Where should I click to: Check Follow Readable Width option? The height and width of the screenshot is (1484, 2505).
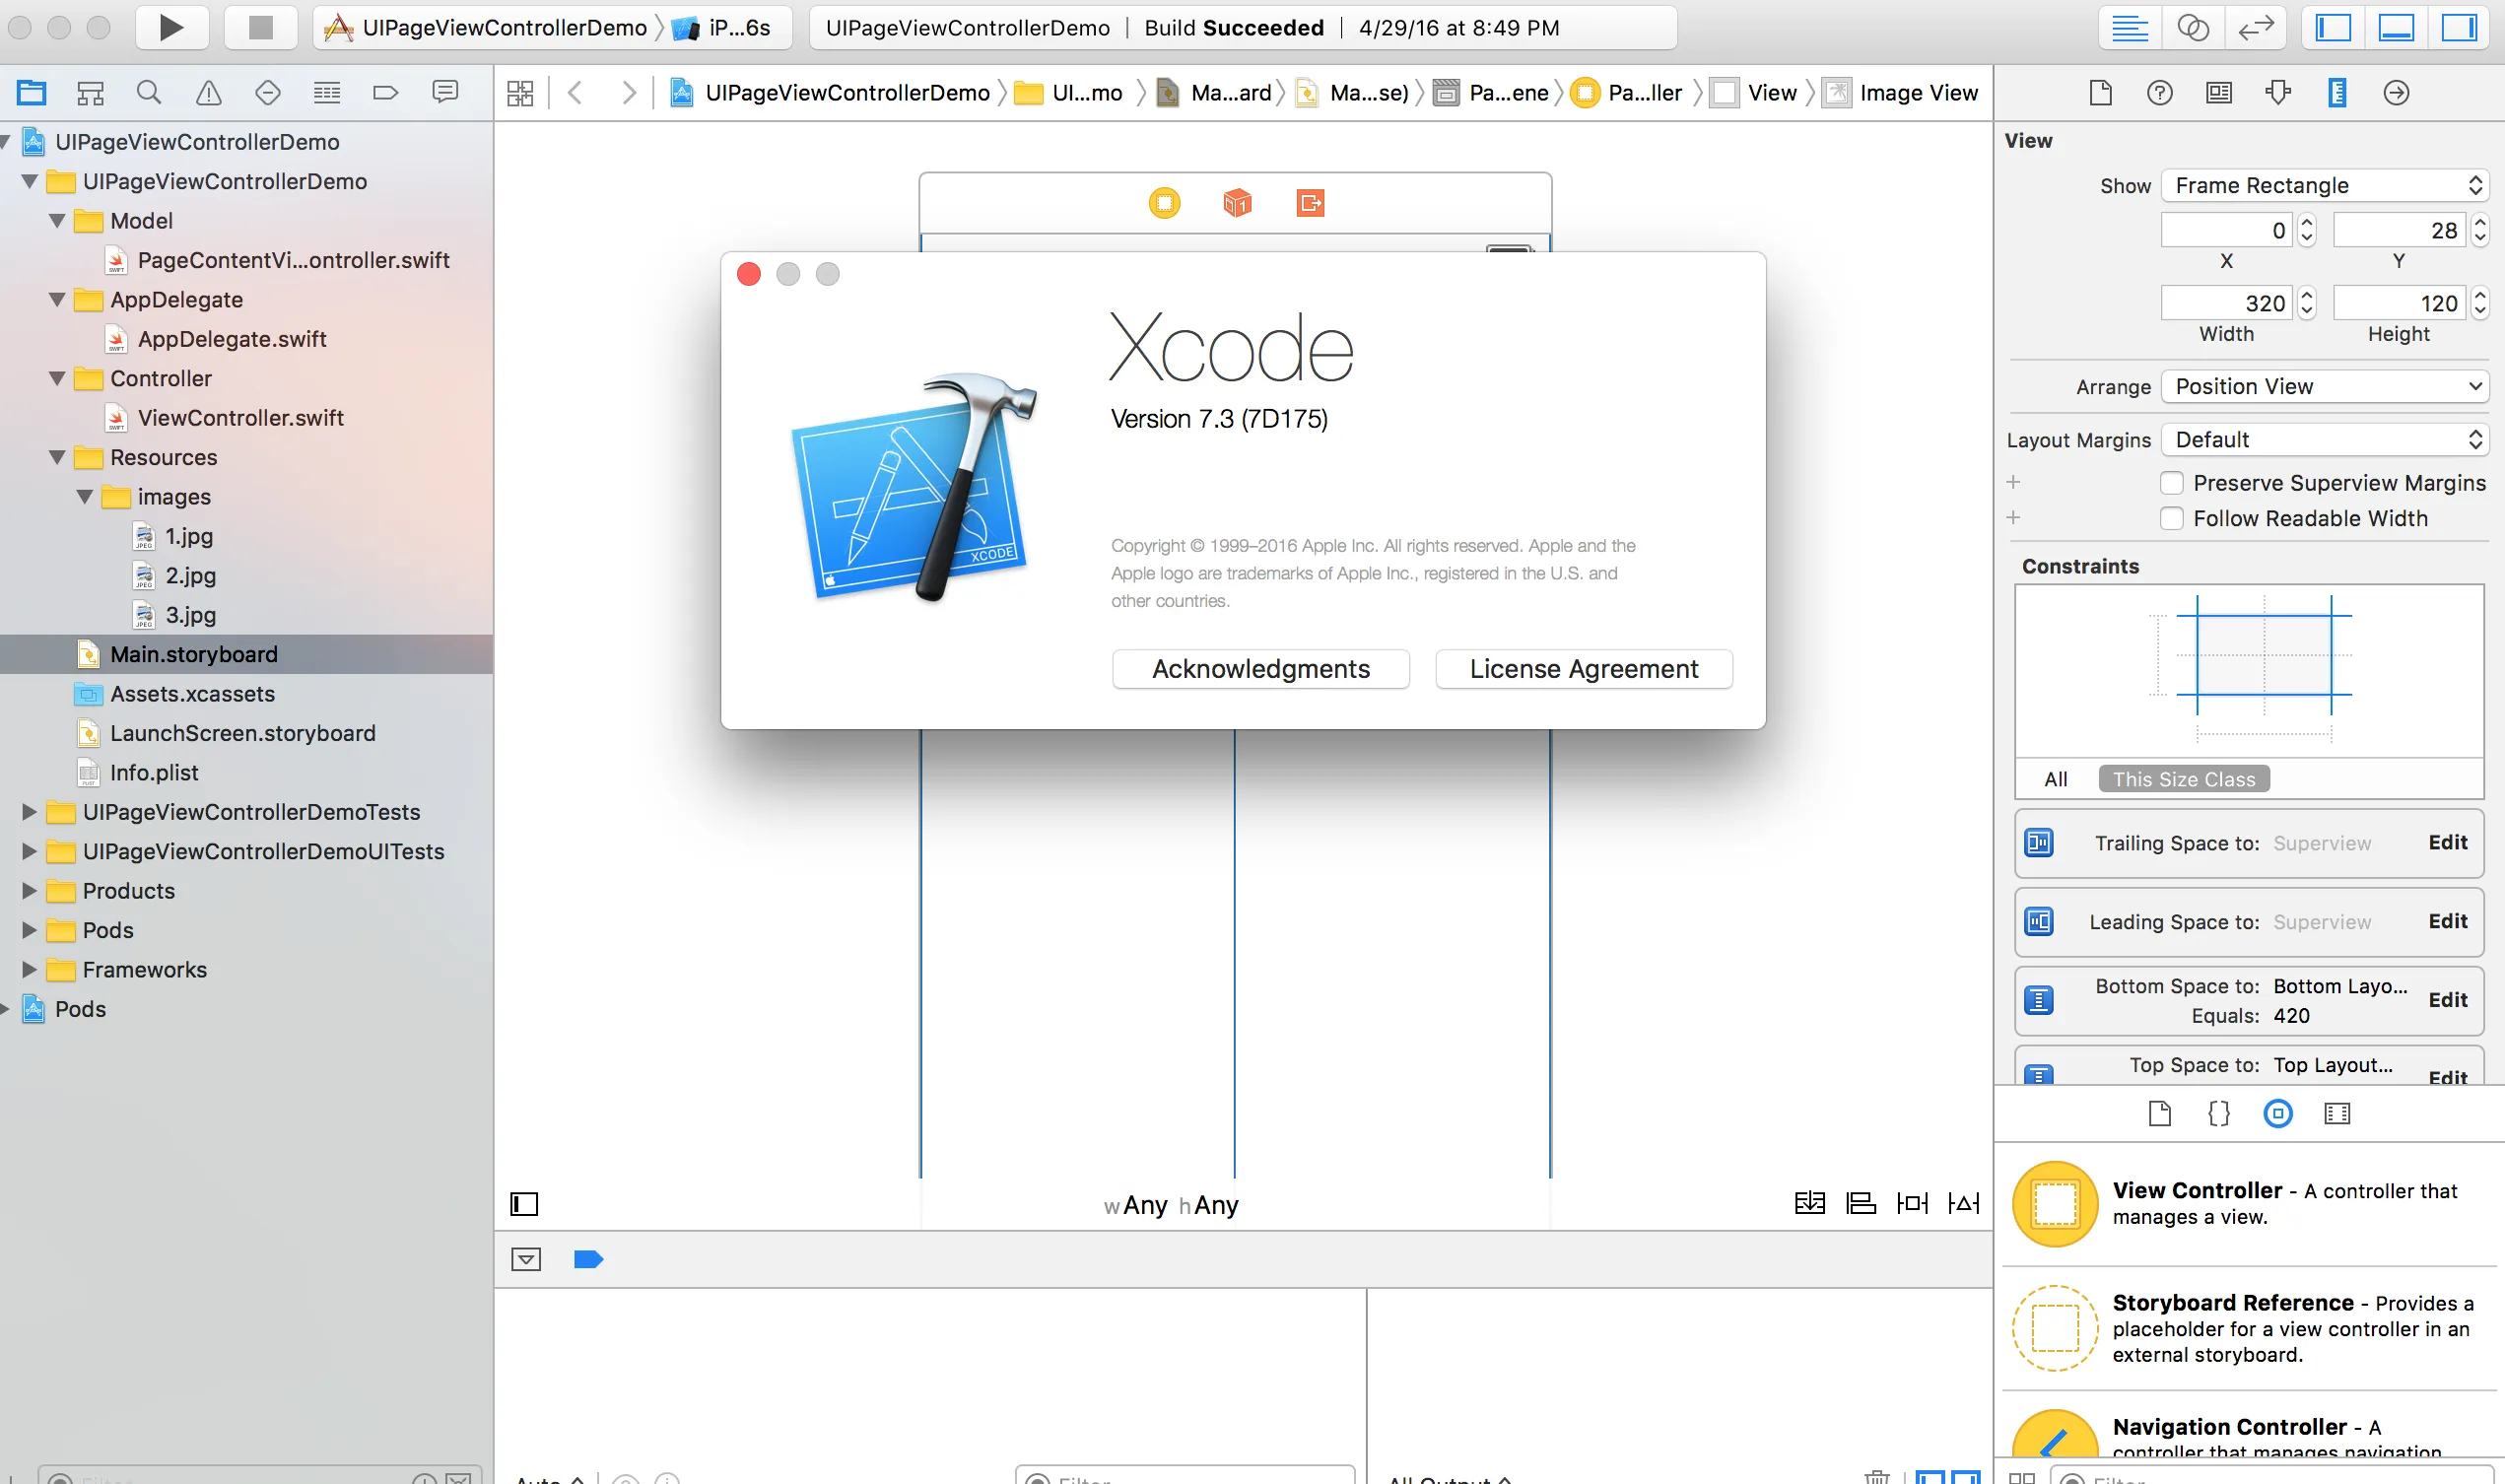tap(2172, 518)
